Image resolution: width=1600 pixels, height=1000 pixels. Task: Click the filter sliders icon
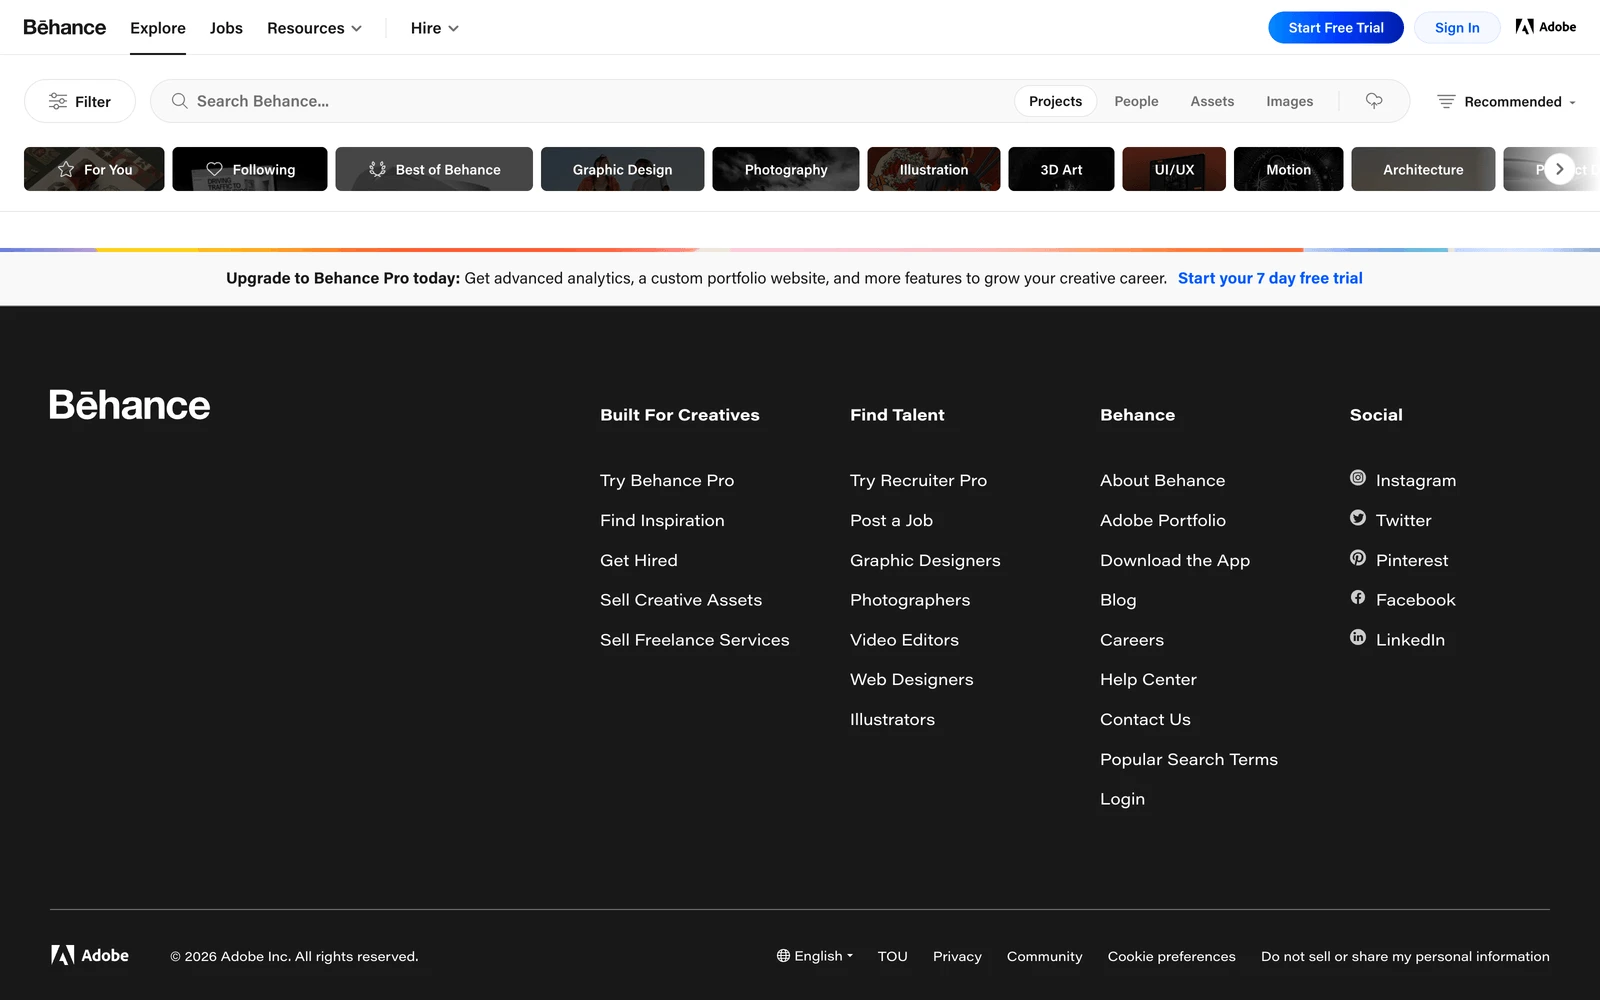[x=58, y=101]
